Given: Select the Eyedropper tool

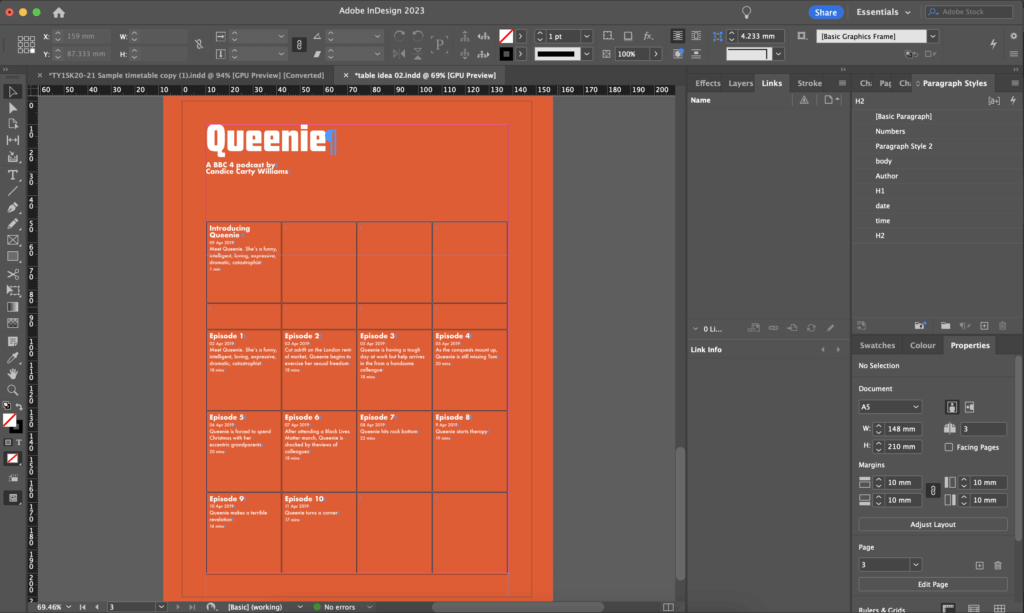Looking at the screenshot, I should pyautogui.click(x=12, y=358).
